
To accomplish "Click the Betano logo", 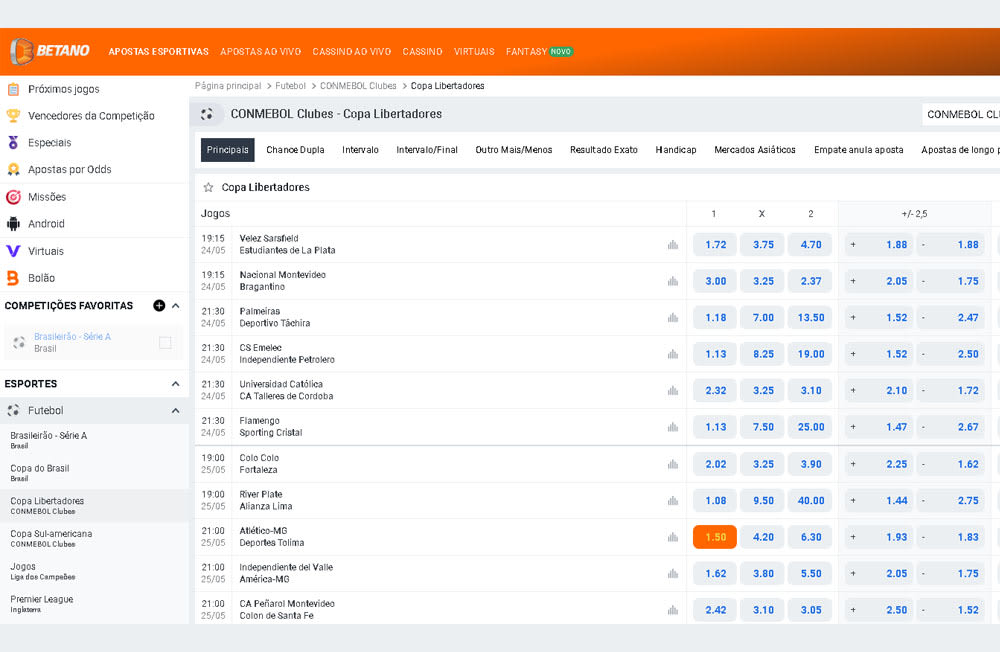I will pyautogui.click(x=50, y=51).
